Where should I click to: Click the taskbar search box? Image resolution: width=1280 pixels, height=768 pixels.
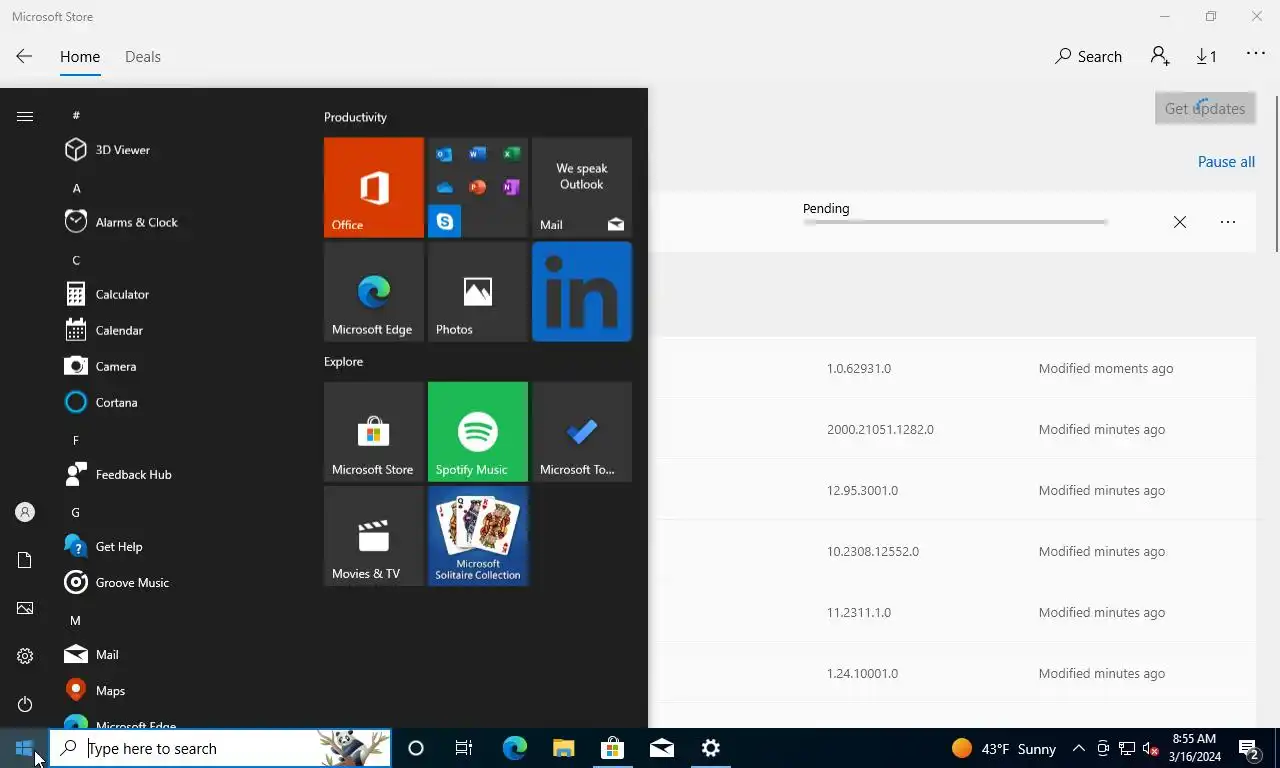[x=220, y=748]
